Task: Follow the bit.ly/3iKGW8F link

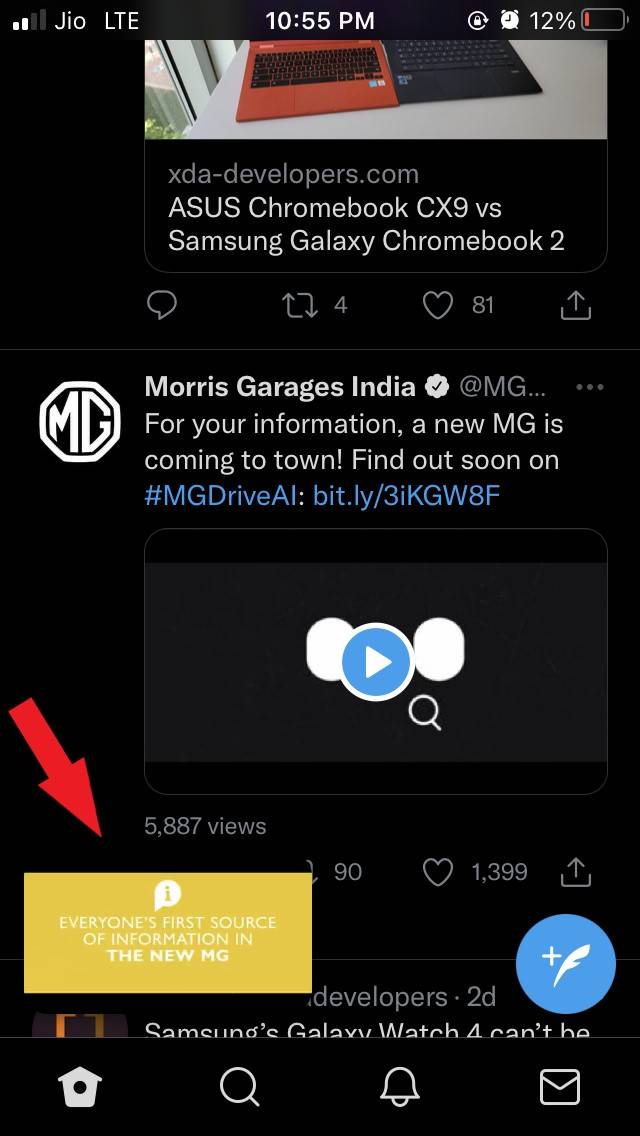Action: 405,496
